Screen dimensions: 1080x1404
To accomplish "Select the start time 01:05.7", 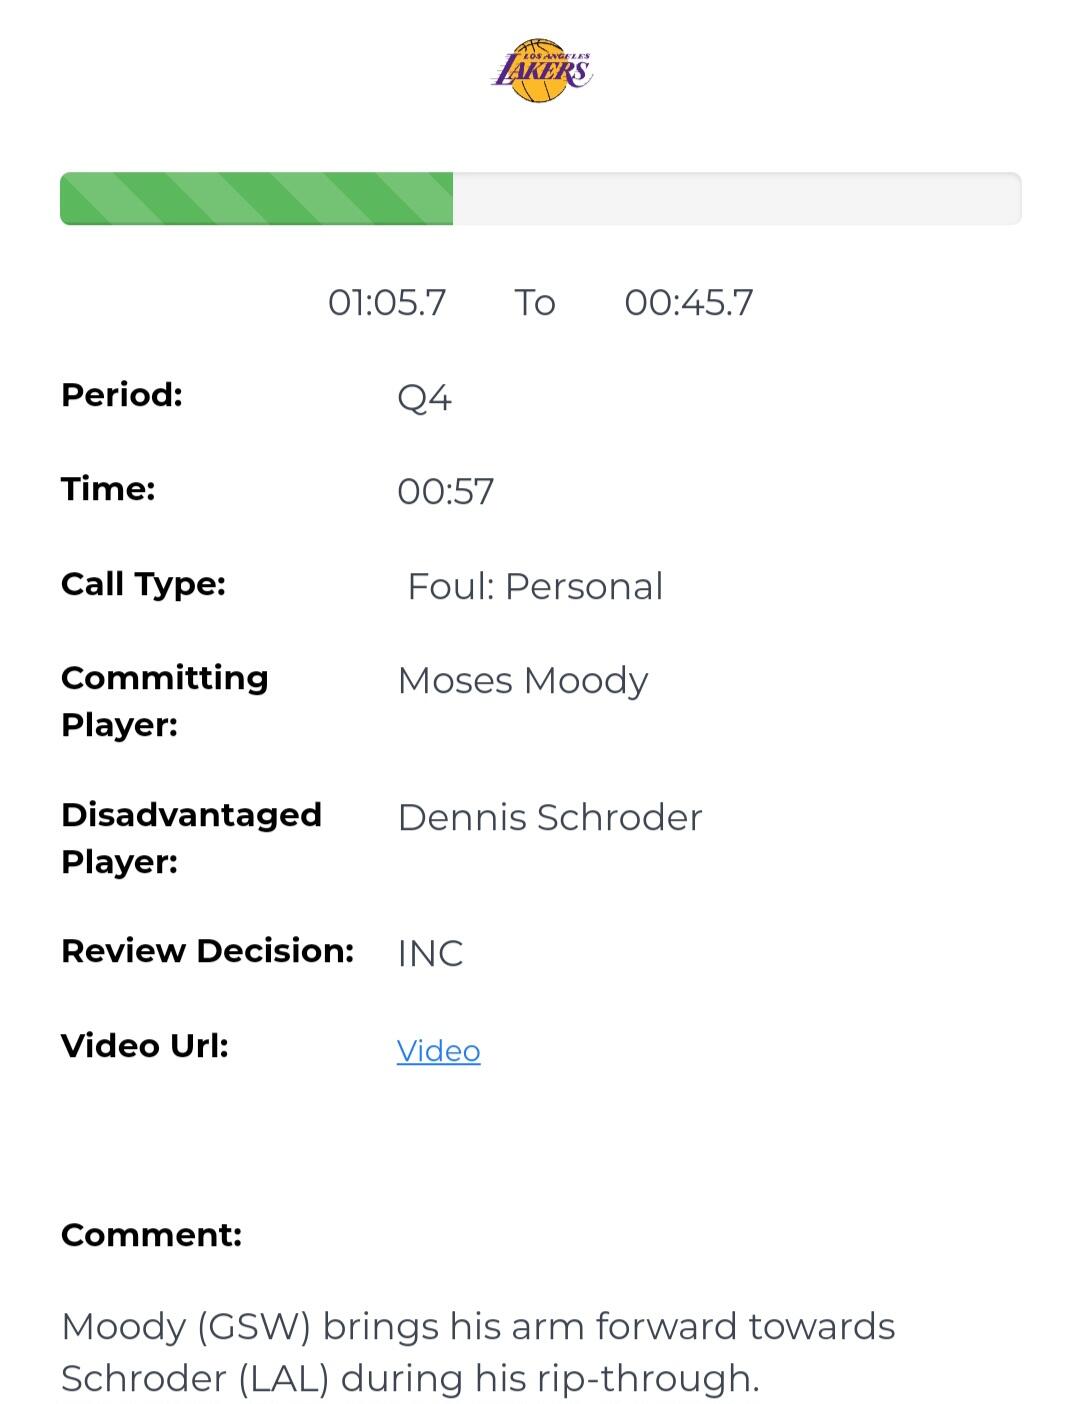I will coord(387,302).
